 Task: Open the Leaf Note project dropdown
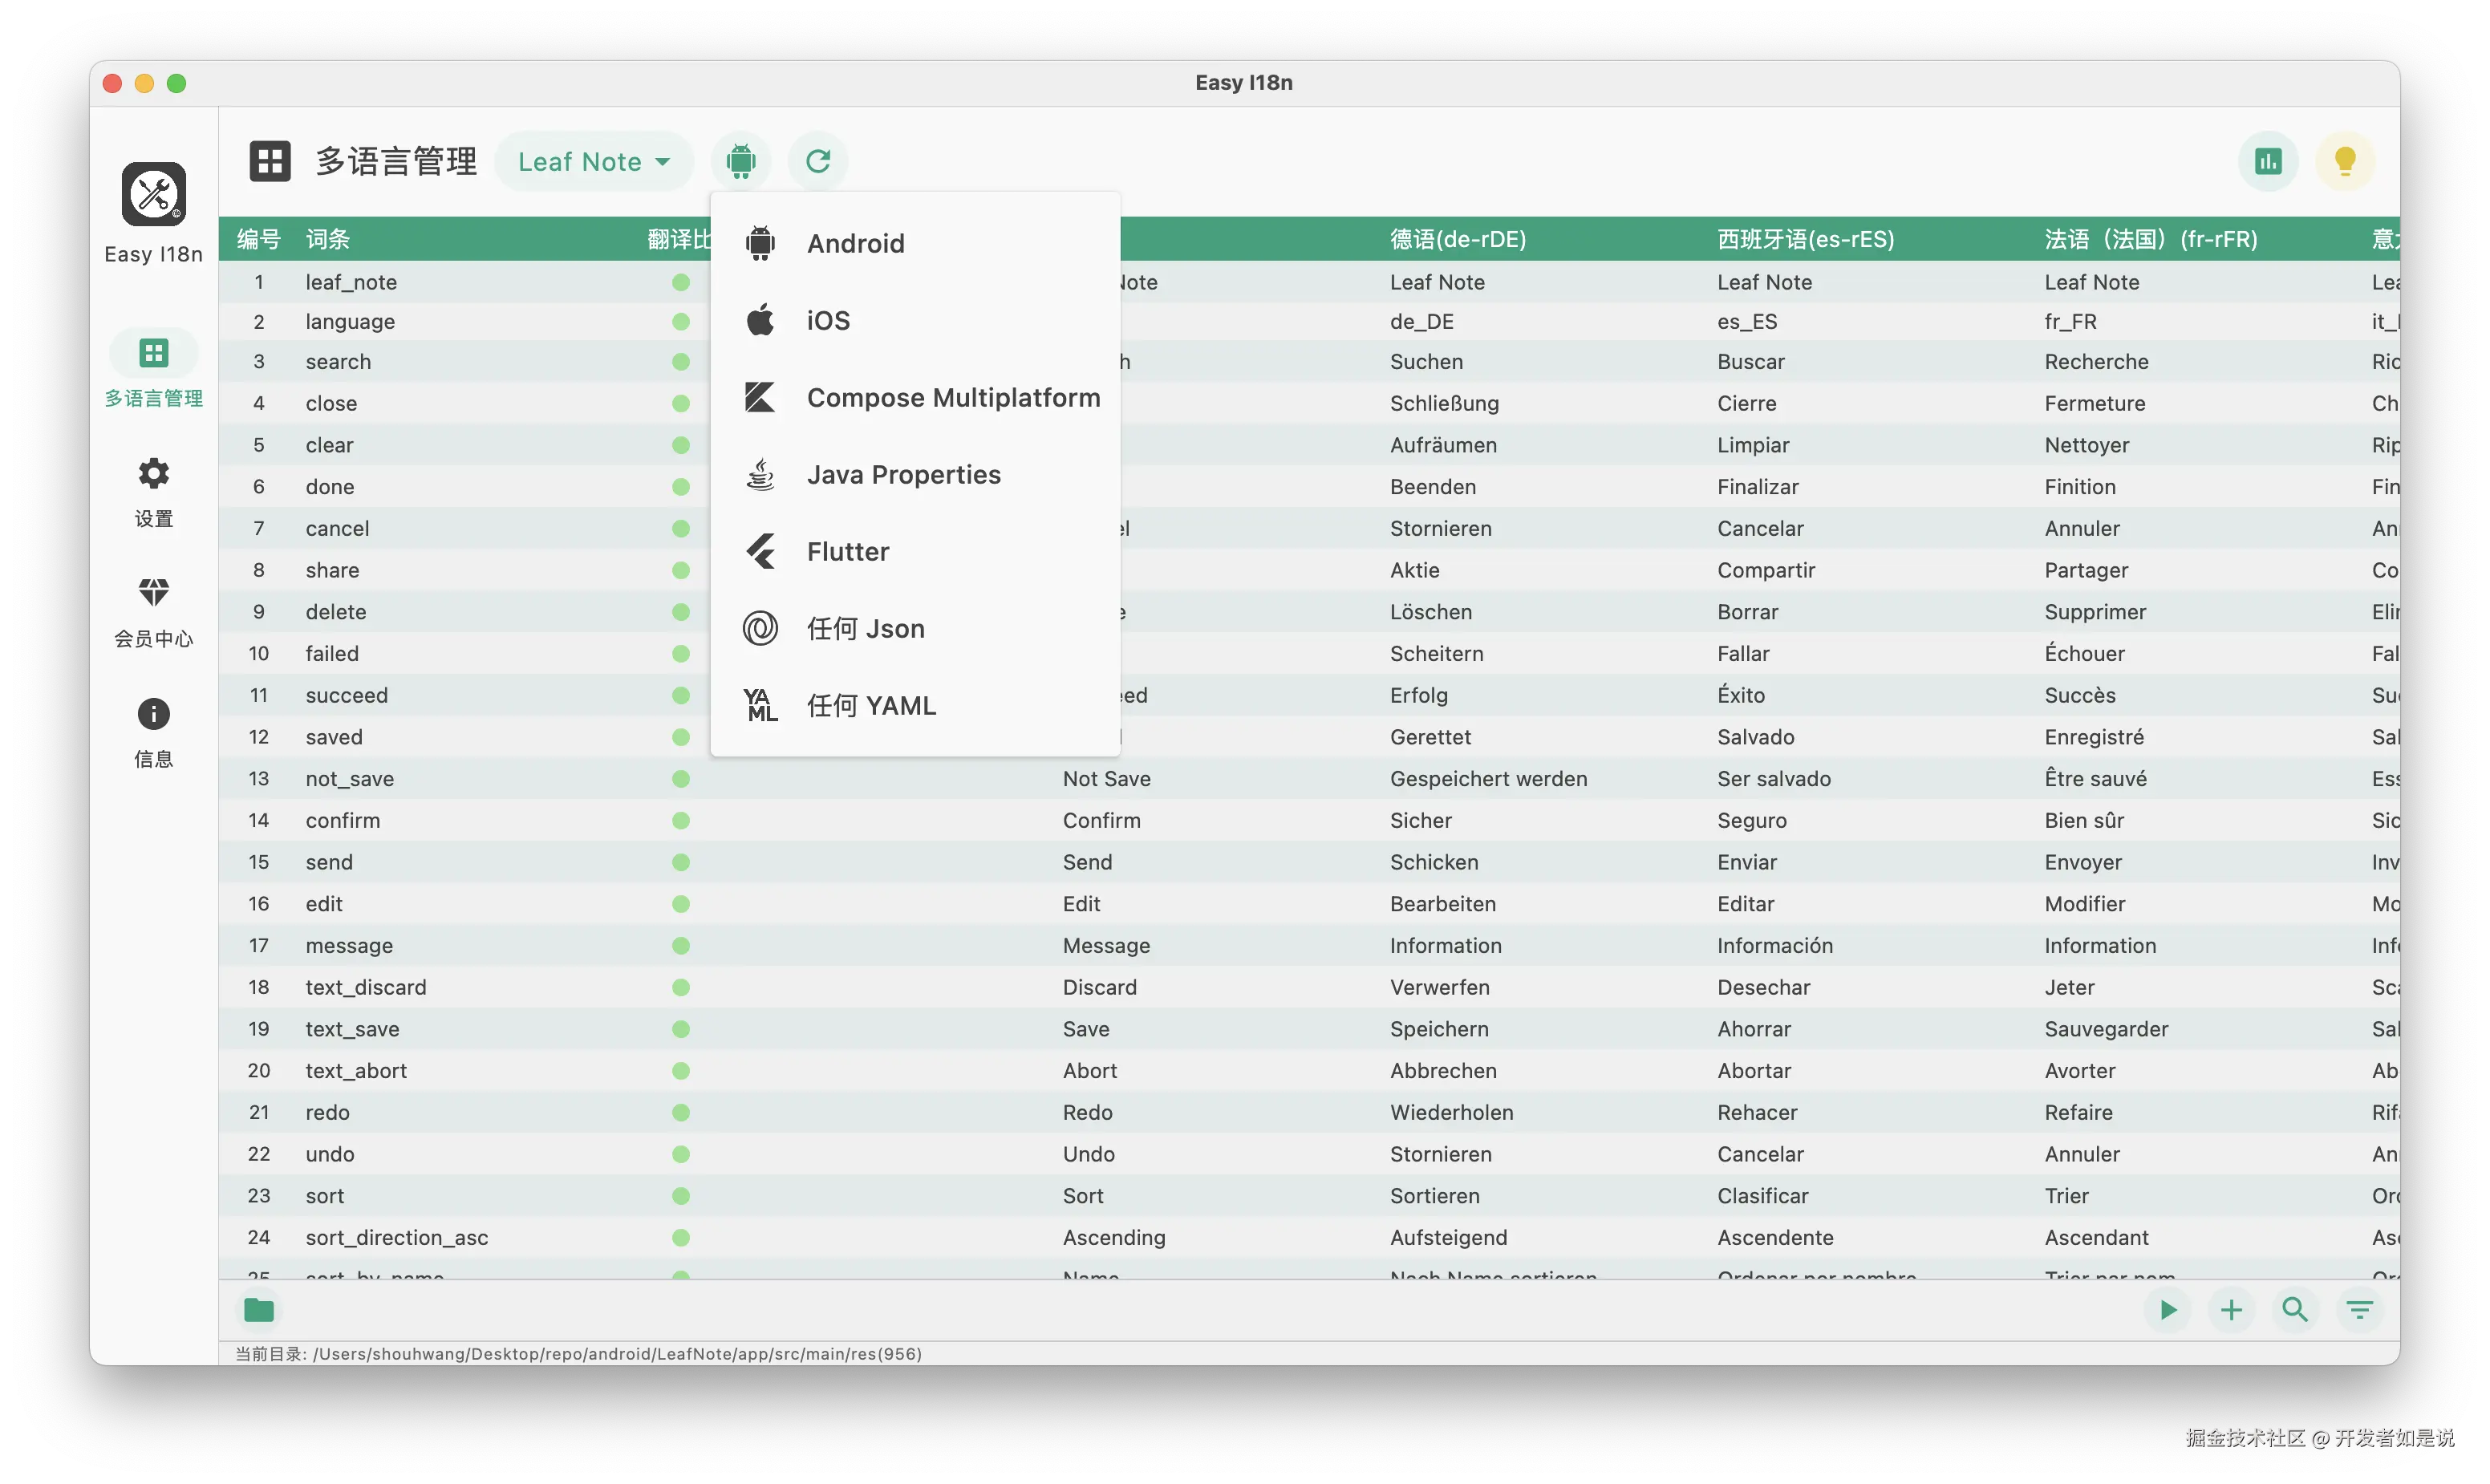click(594, 160)
